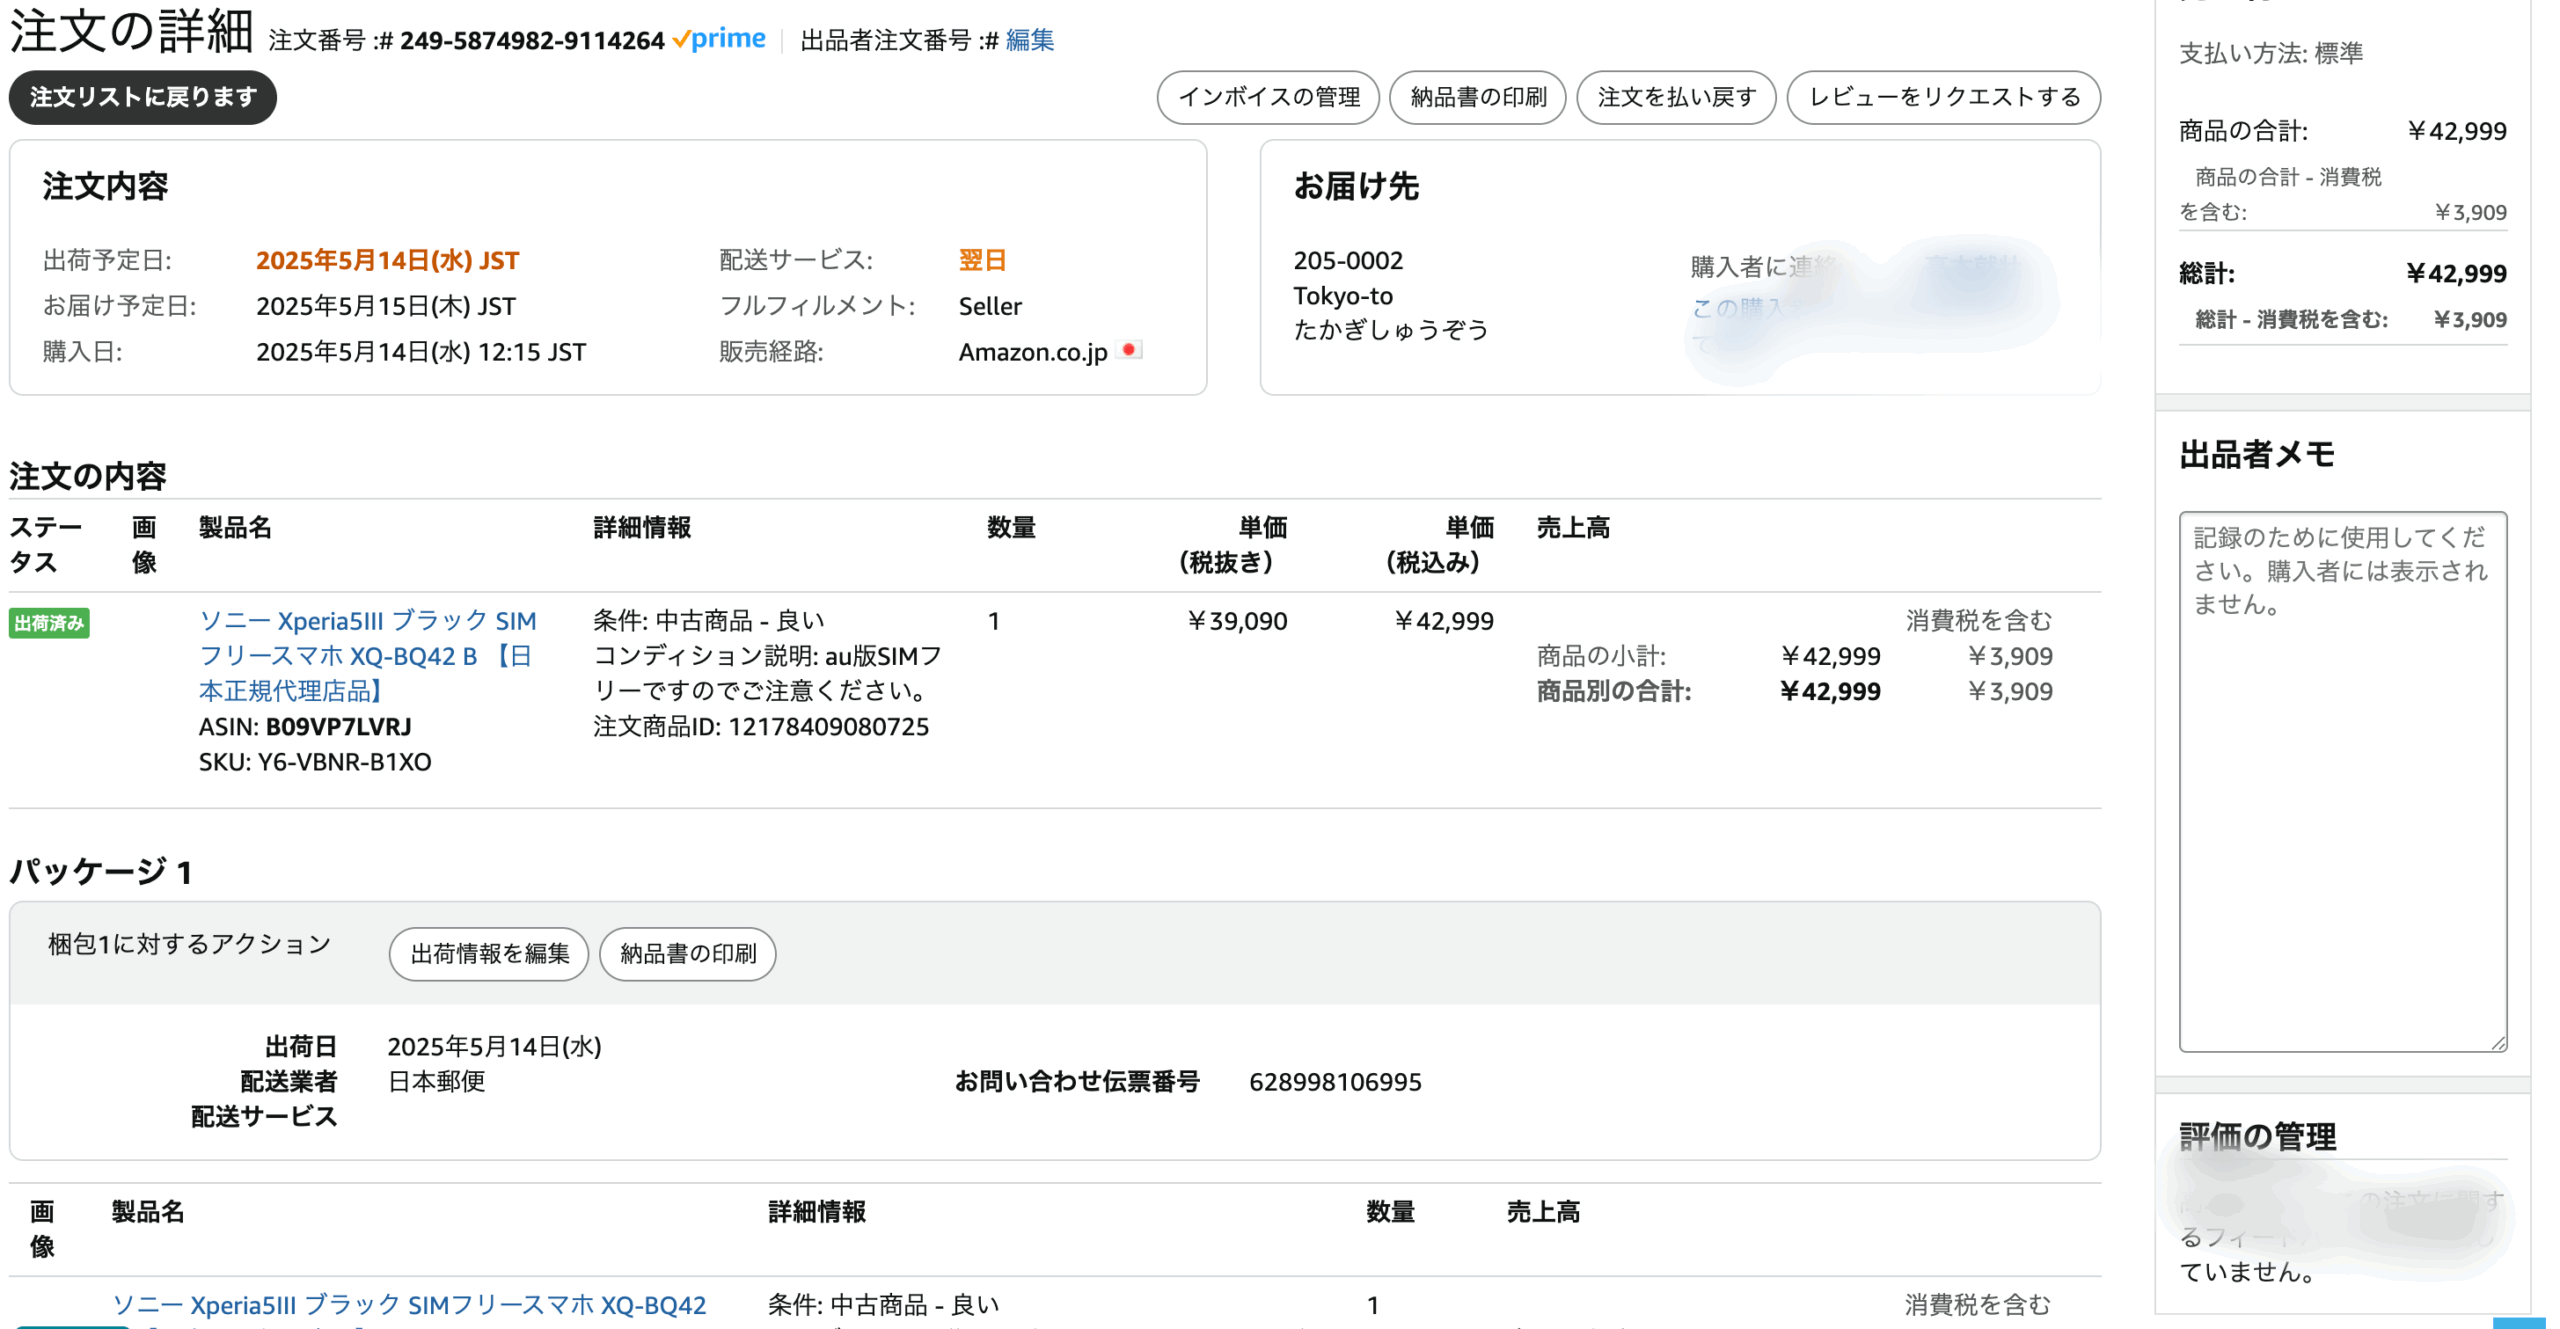Click 翌日 delivery service value
The height and width of the screenshot is (1329, 2560).
[x=982, y=260]
